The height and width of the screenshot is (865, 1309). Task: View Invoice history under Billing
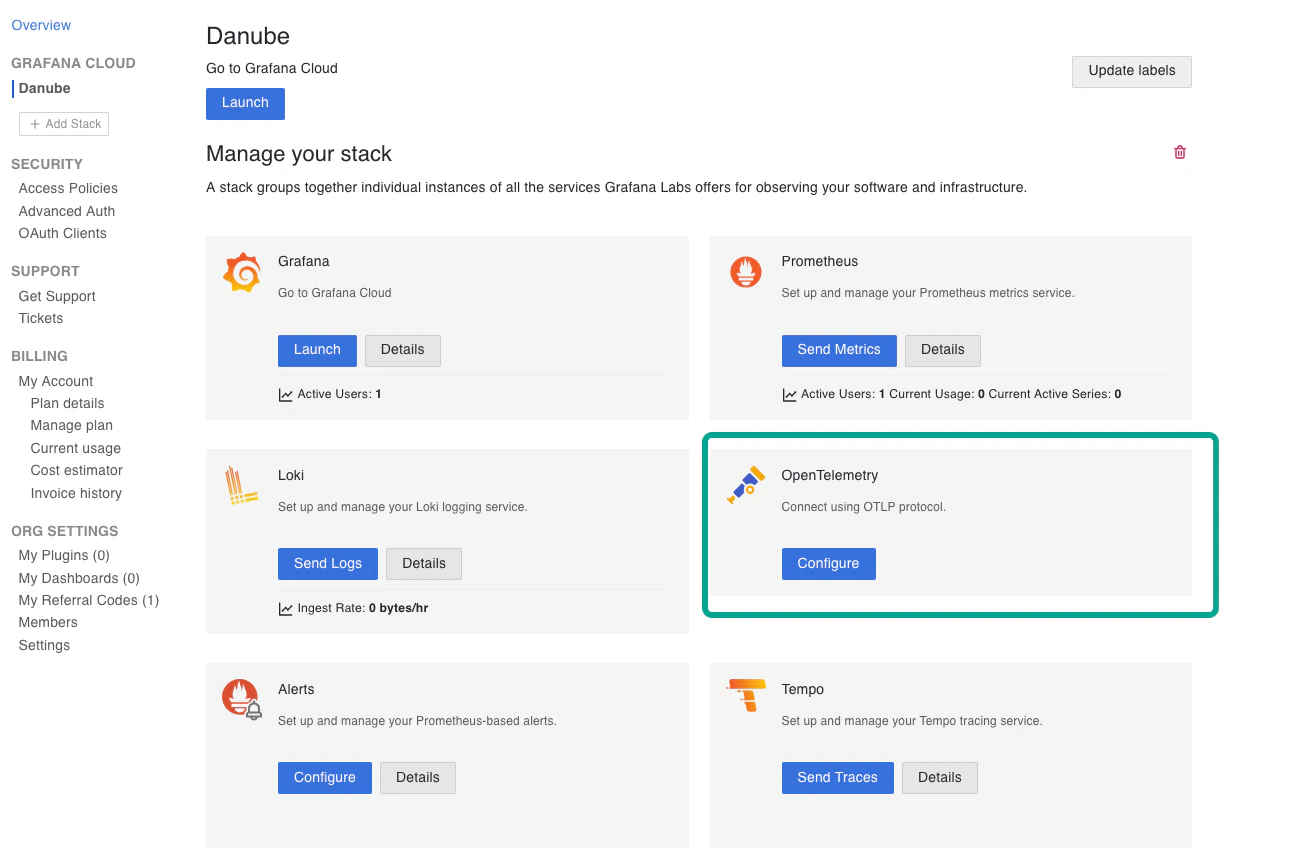point(76,492)
